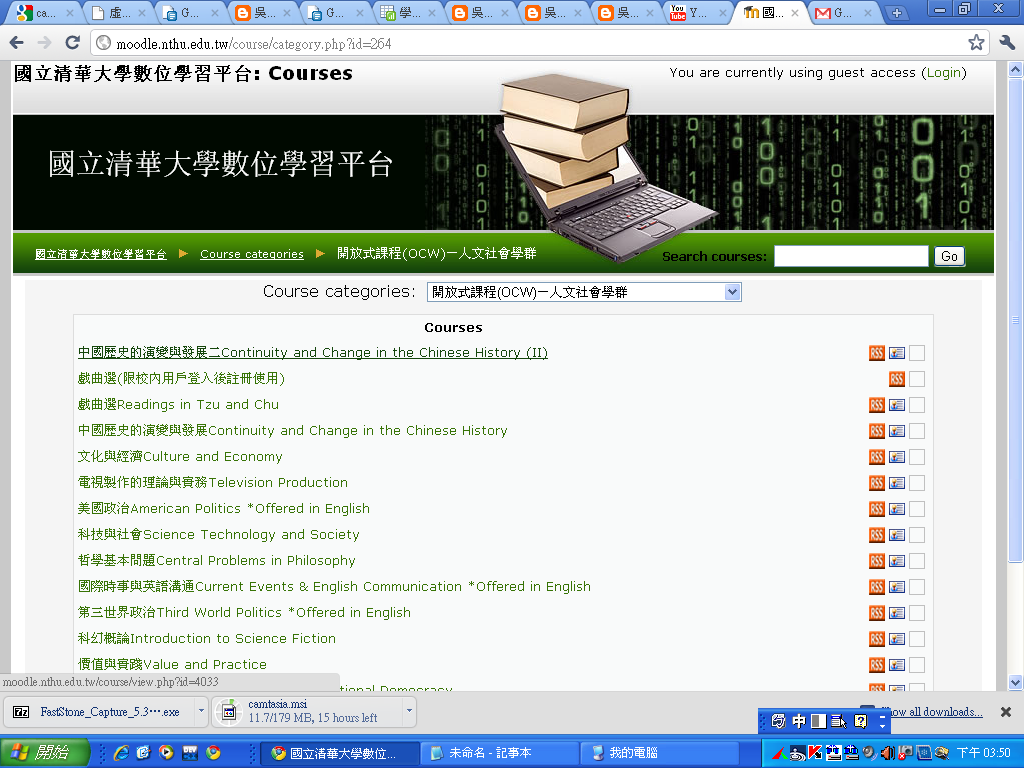Toggle checkbox for Value and Practice course
The width and height of the screenshot is (1024, 768).
[917, 665]
